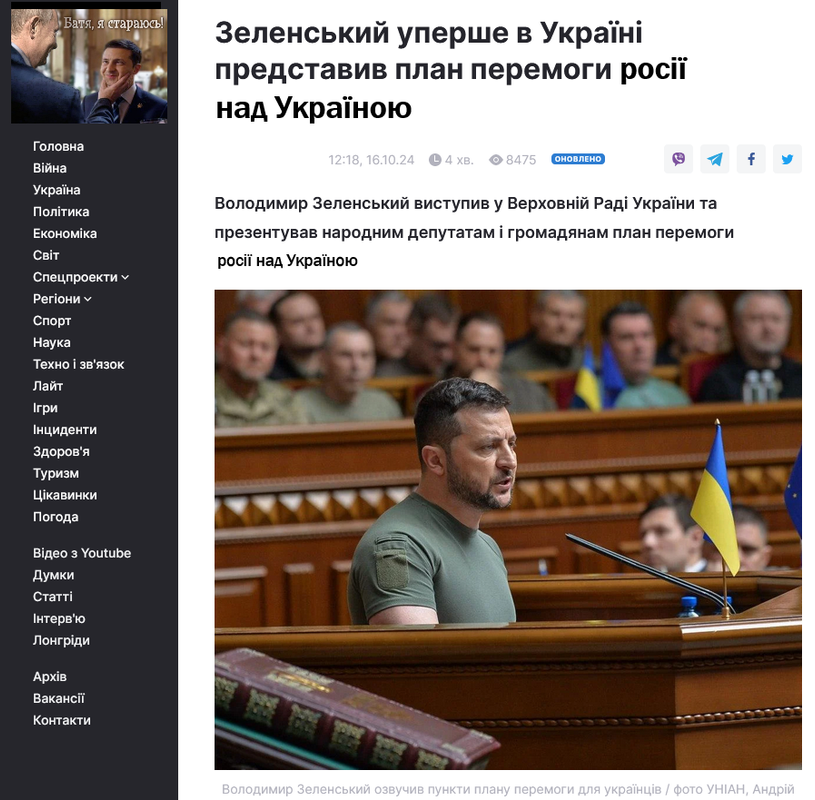The width and height of the screenshot is (815, 800).
Task: Open the Головна menu item
Action: (x=58, y=147)
